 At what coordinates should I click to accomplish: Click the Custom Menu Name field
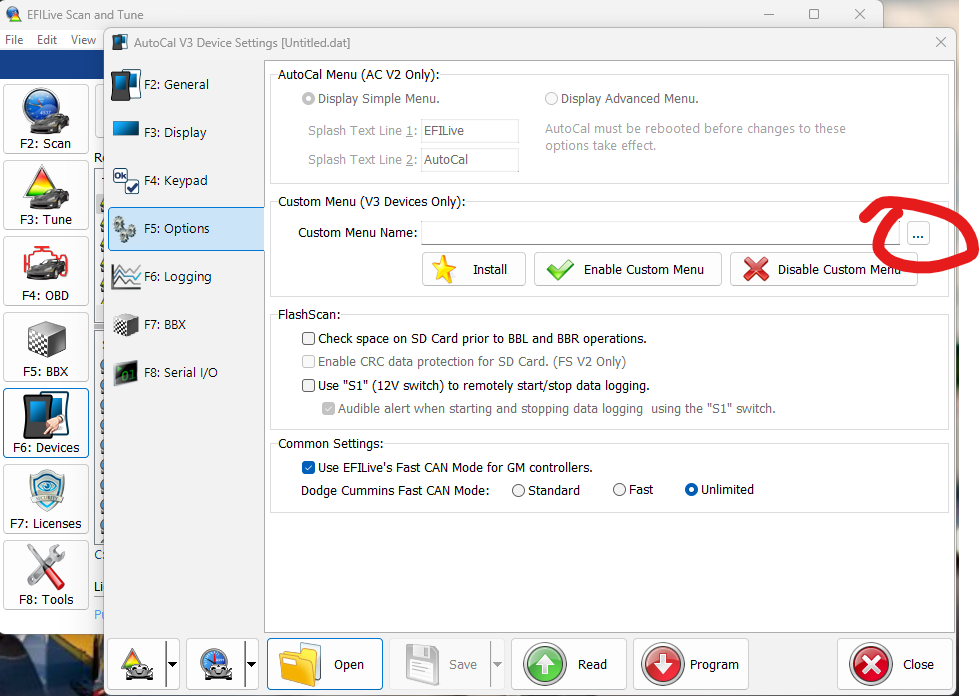[660, 233]
